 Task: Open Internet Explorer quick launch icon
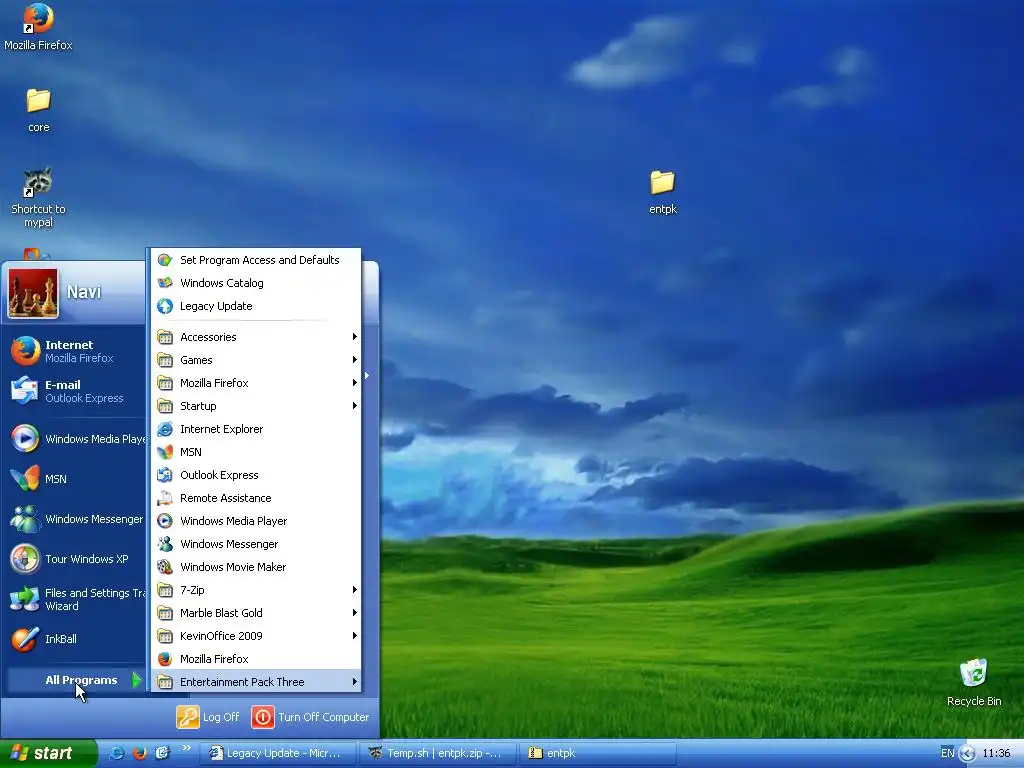[118, 753]
